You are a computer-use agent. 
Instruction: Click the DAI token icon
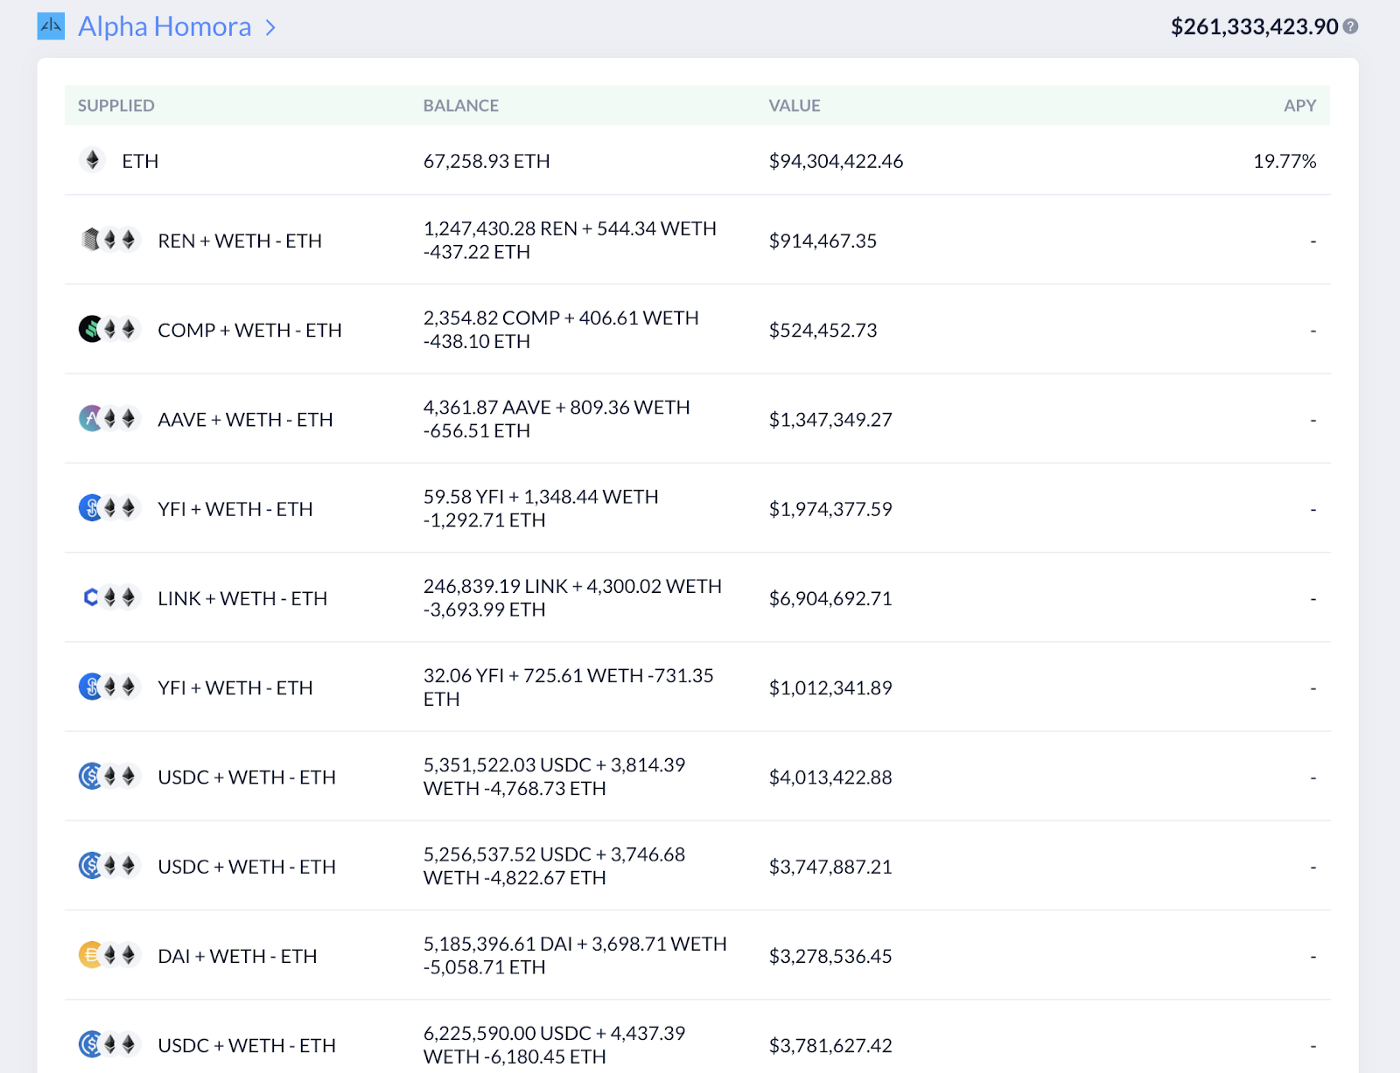[91, 955]
